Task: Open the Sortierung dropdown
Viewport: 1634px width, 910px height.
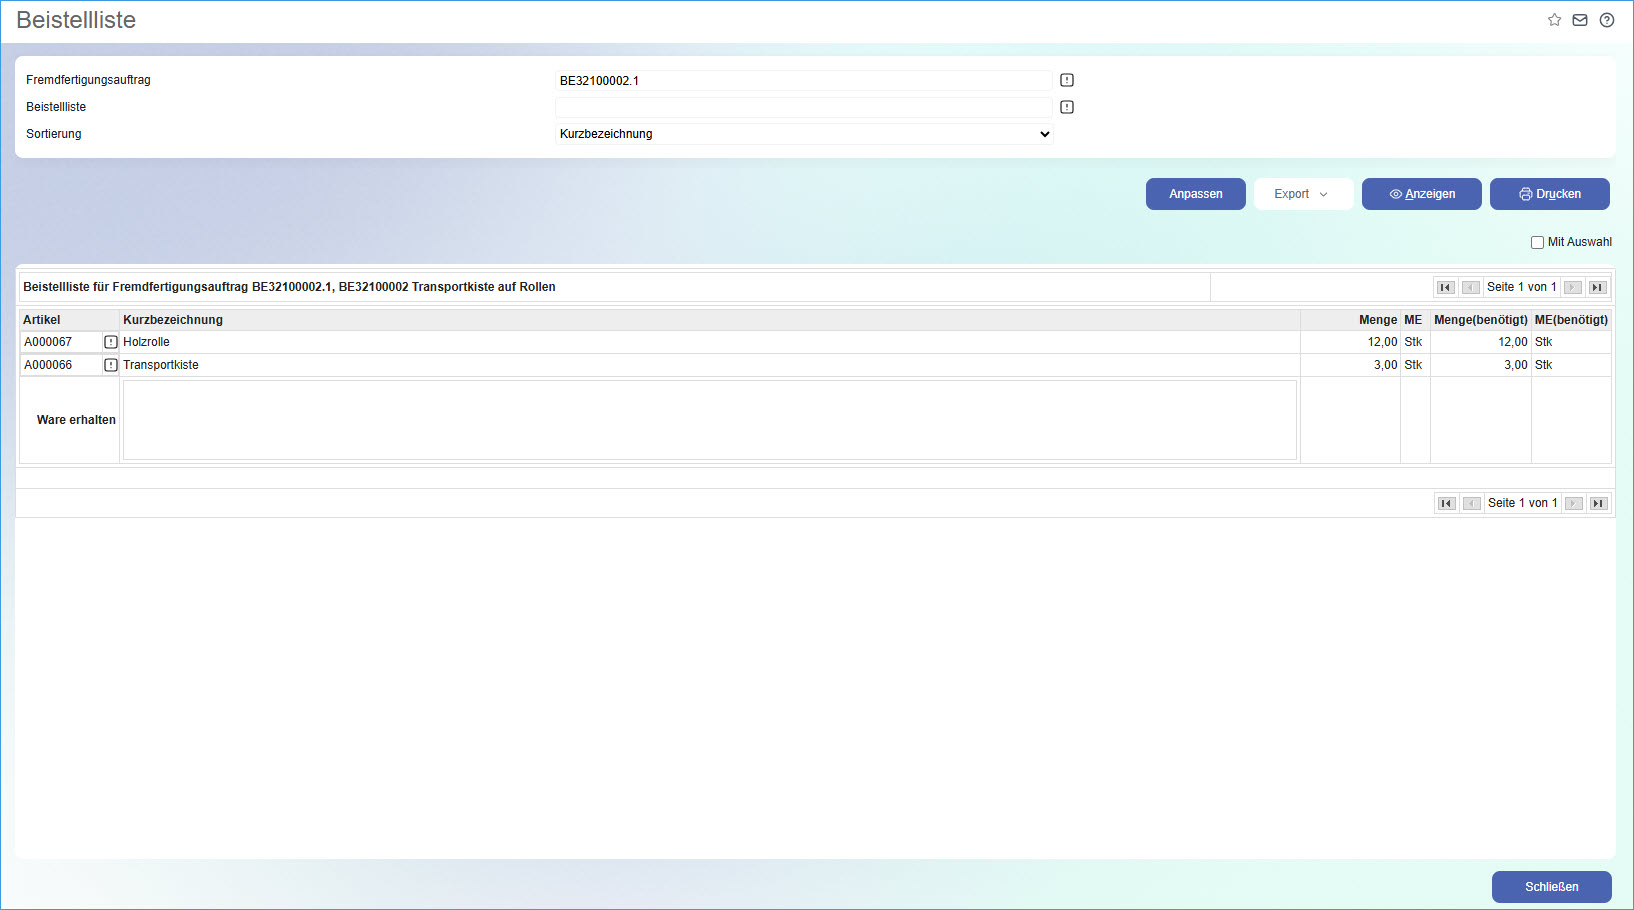Action: click(x=804, y=134)
